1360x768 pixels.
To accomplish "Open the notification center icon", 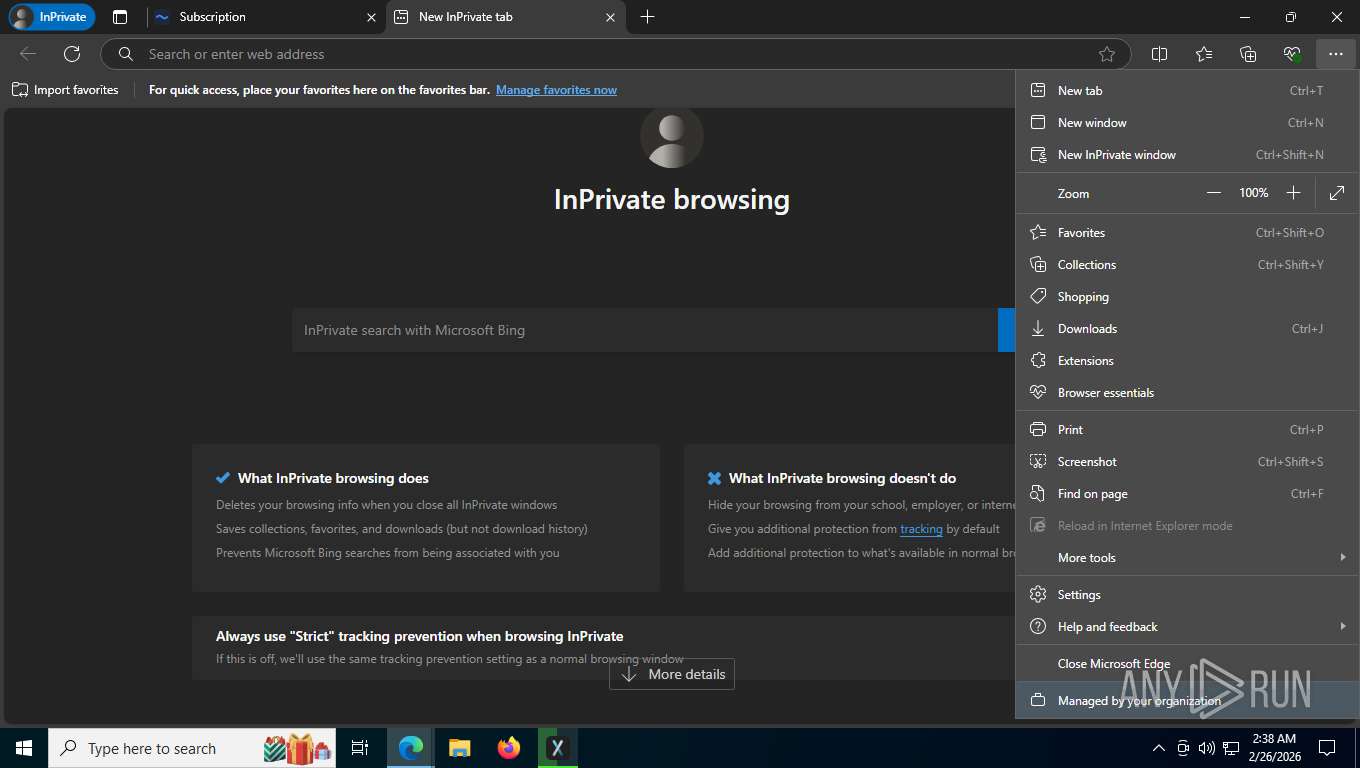I will pos(1327,748).
